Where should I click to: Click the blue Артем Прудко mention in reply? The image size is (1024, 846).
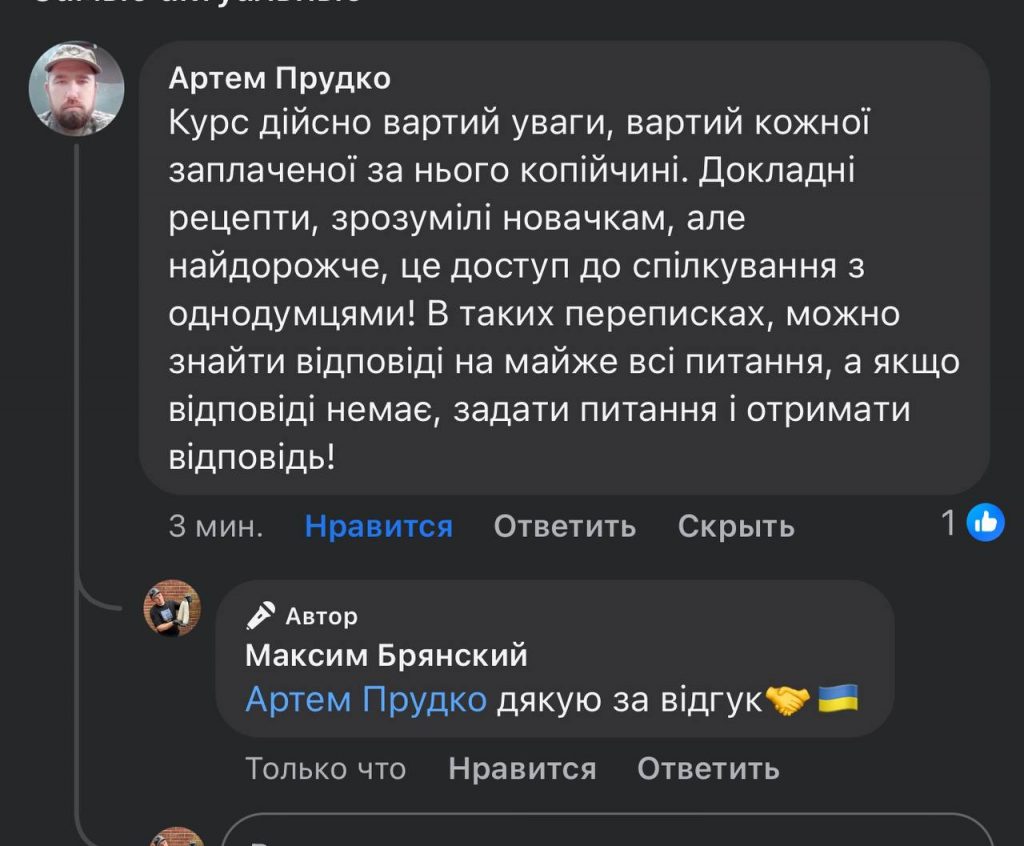click(366, 700)
